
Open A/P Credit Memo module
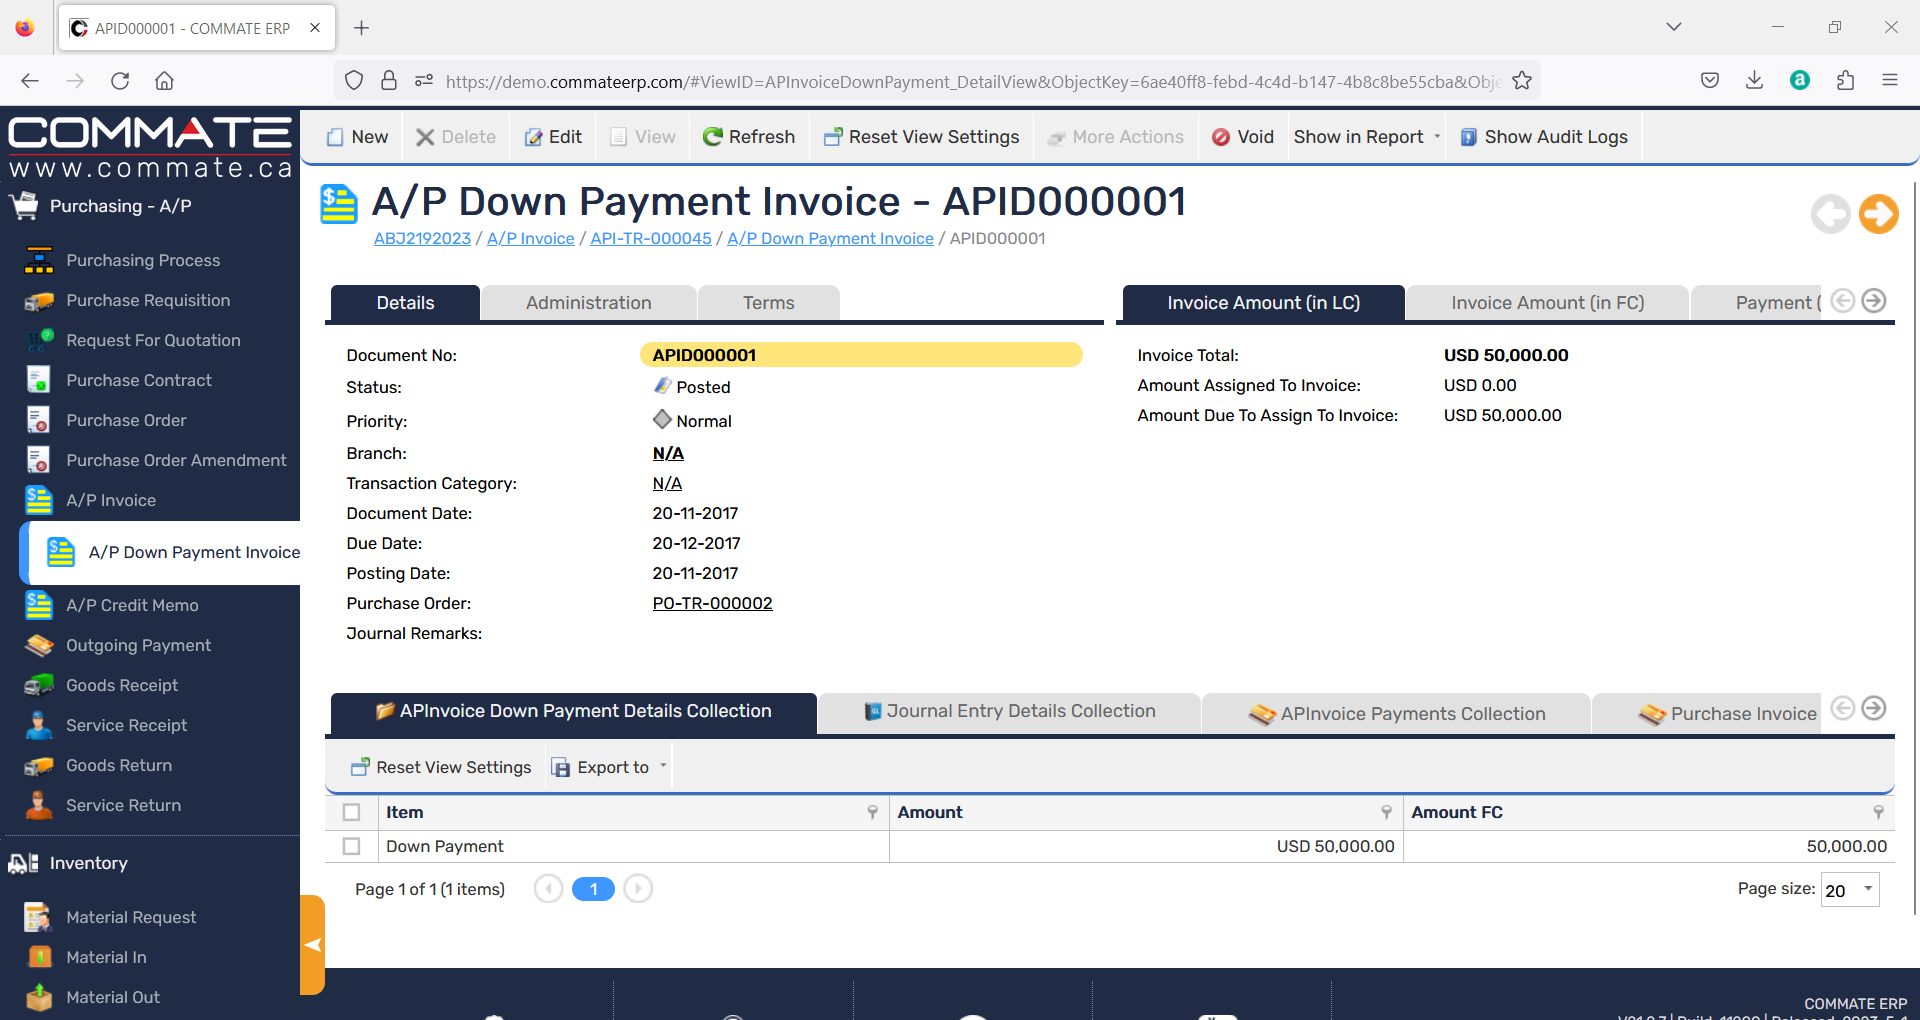[x=132, y=605]
